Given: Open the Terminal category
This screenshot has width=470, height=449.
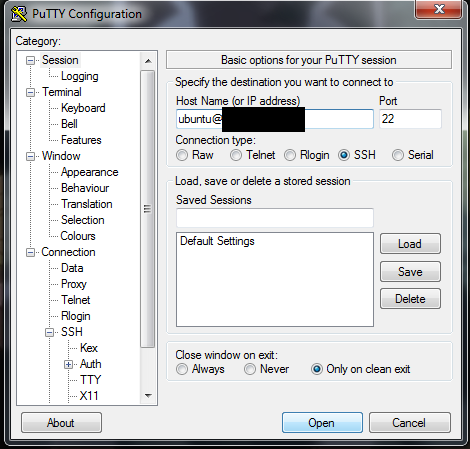Looking at the screenshot, I should pyautogui.click(x=62, y=92).
